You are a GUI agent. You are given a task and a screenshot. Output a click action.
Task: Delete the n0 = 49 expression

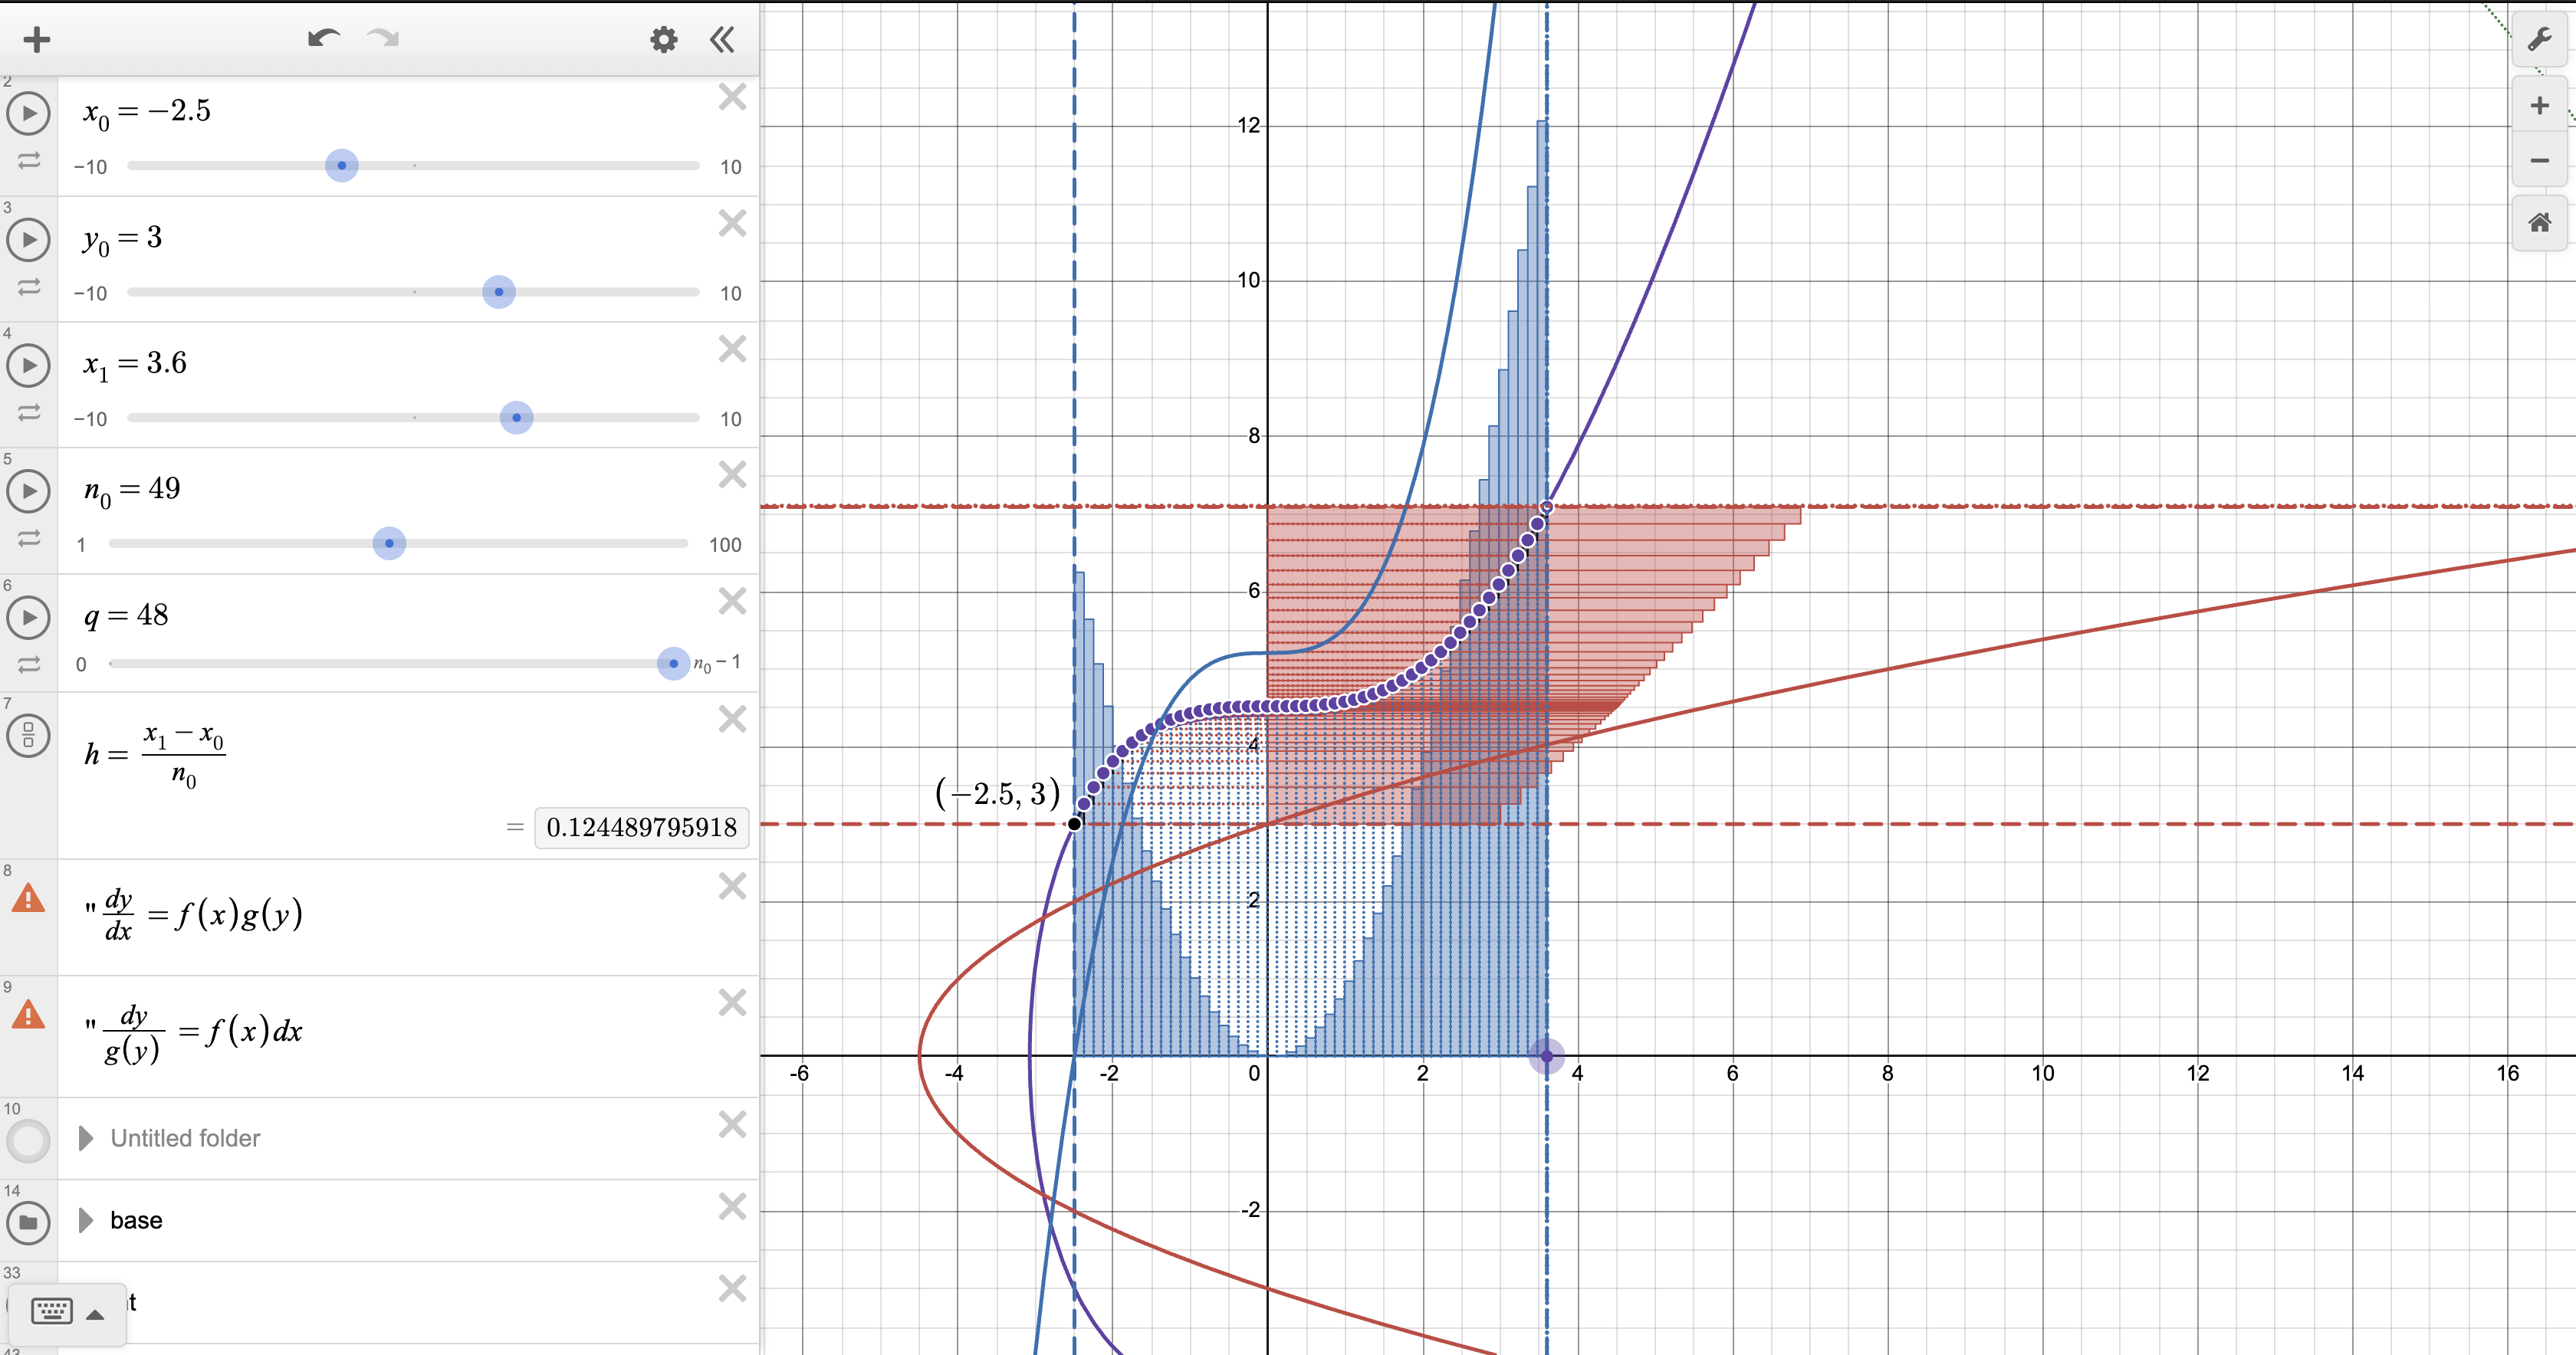(732, 474)
